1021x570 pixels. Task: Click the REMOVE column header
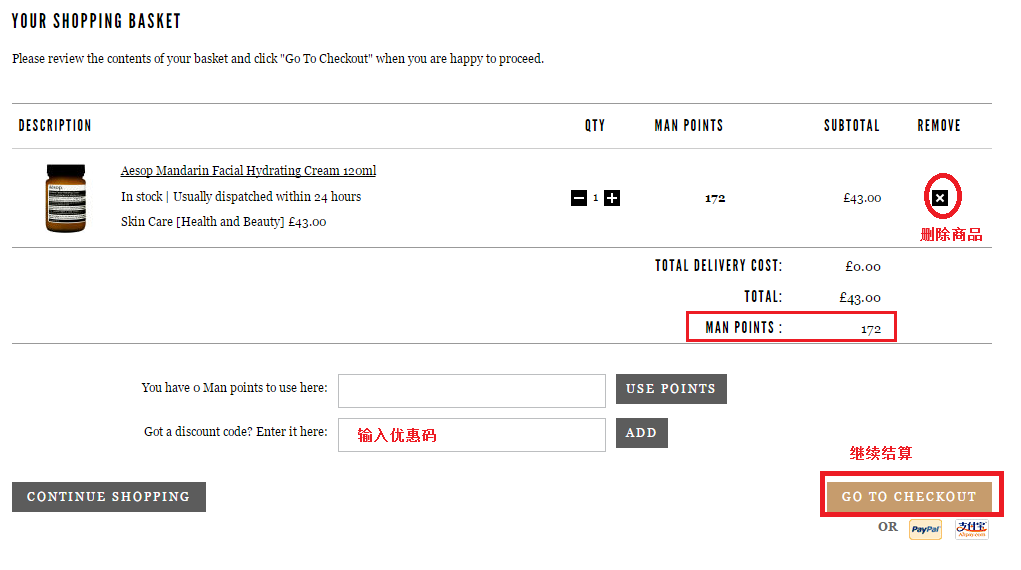(939, 126)
